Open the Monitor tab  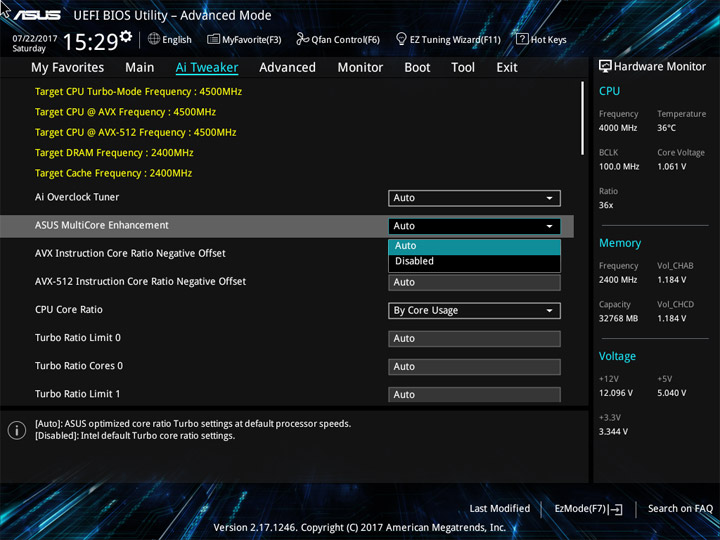pos(360,68)
